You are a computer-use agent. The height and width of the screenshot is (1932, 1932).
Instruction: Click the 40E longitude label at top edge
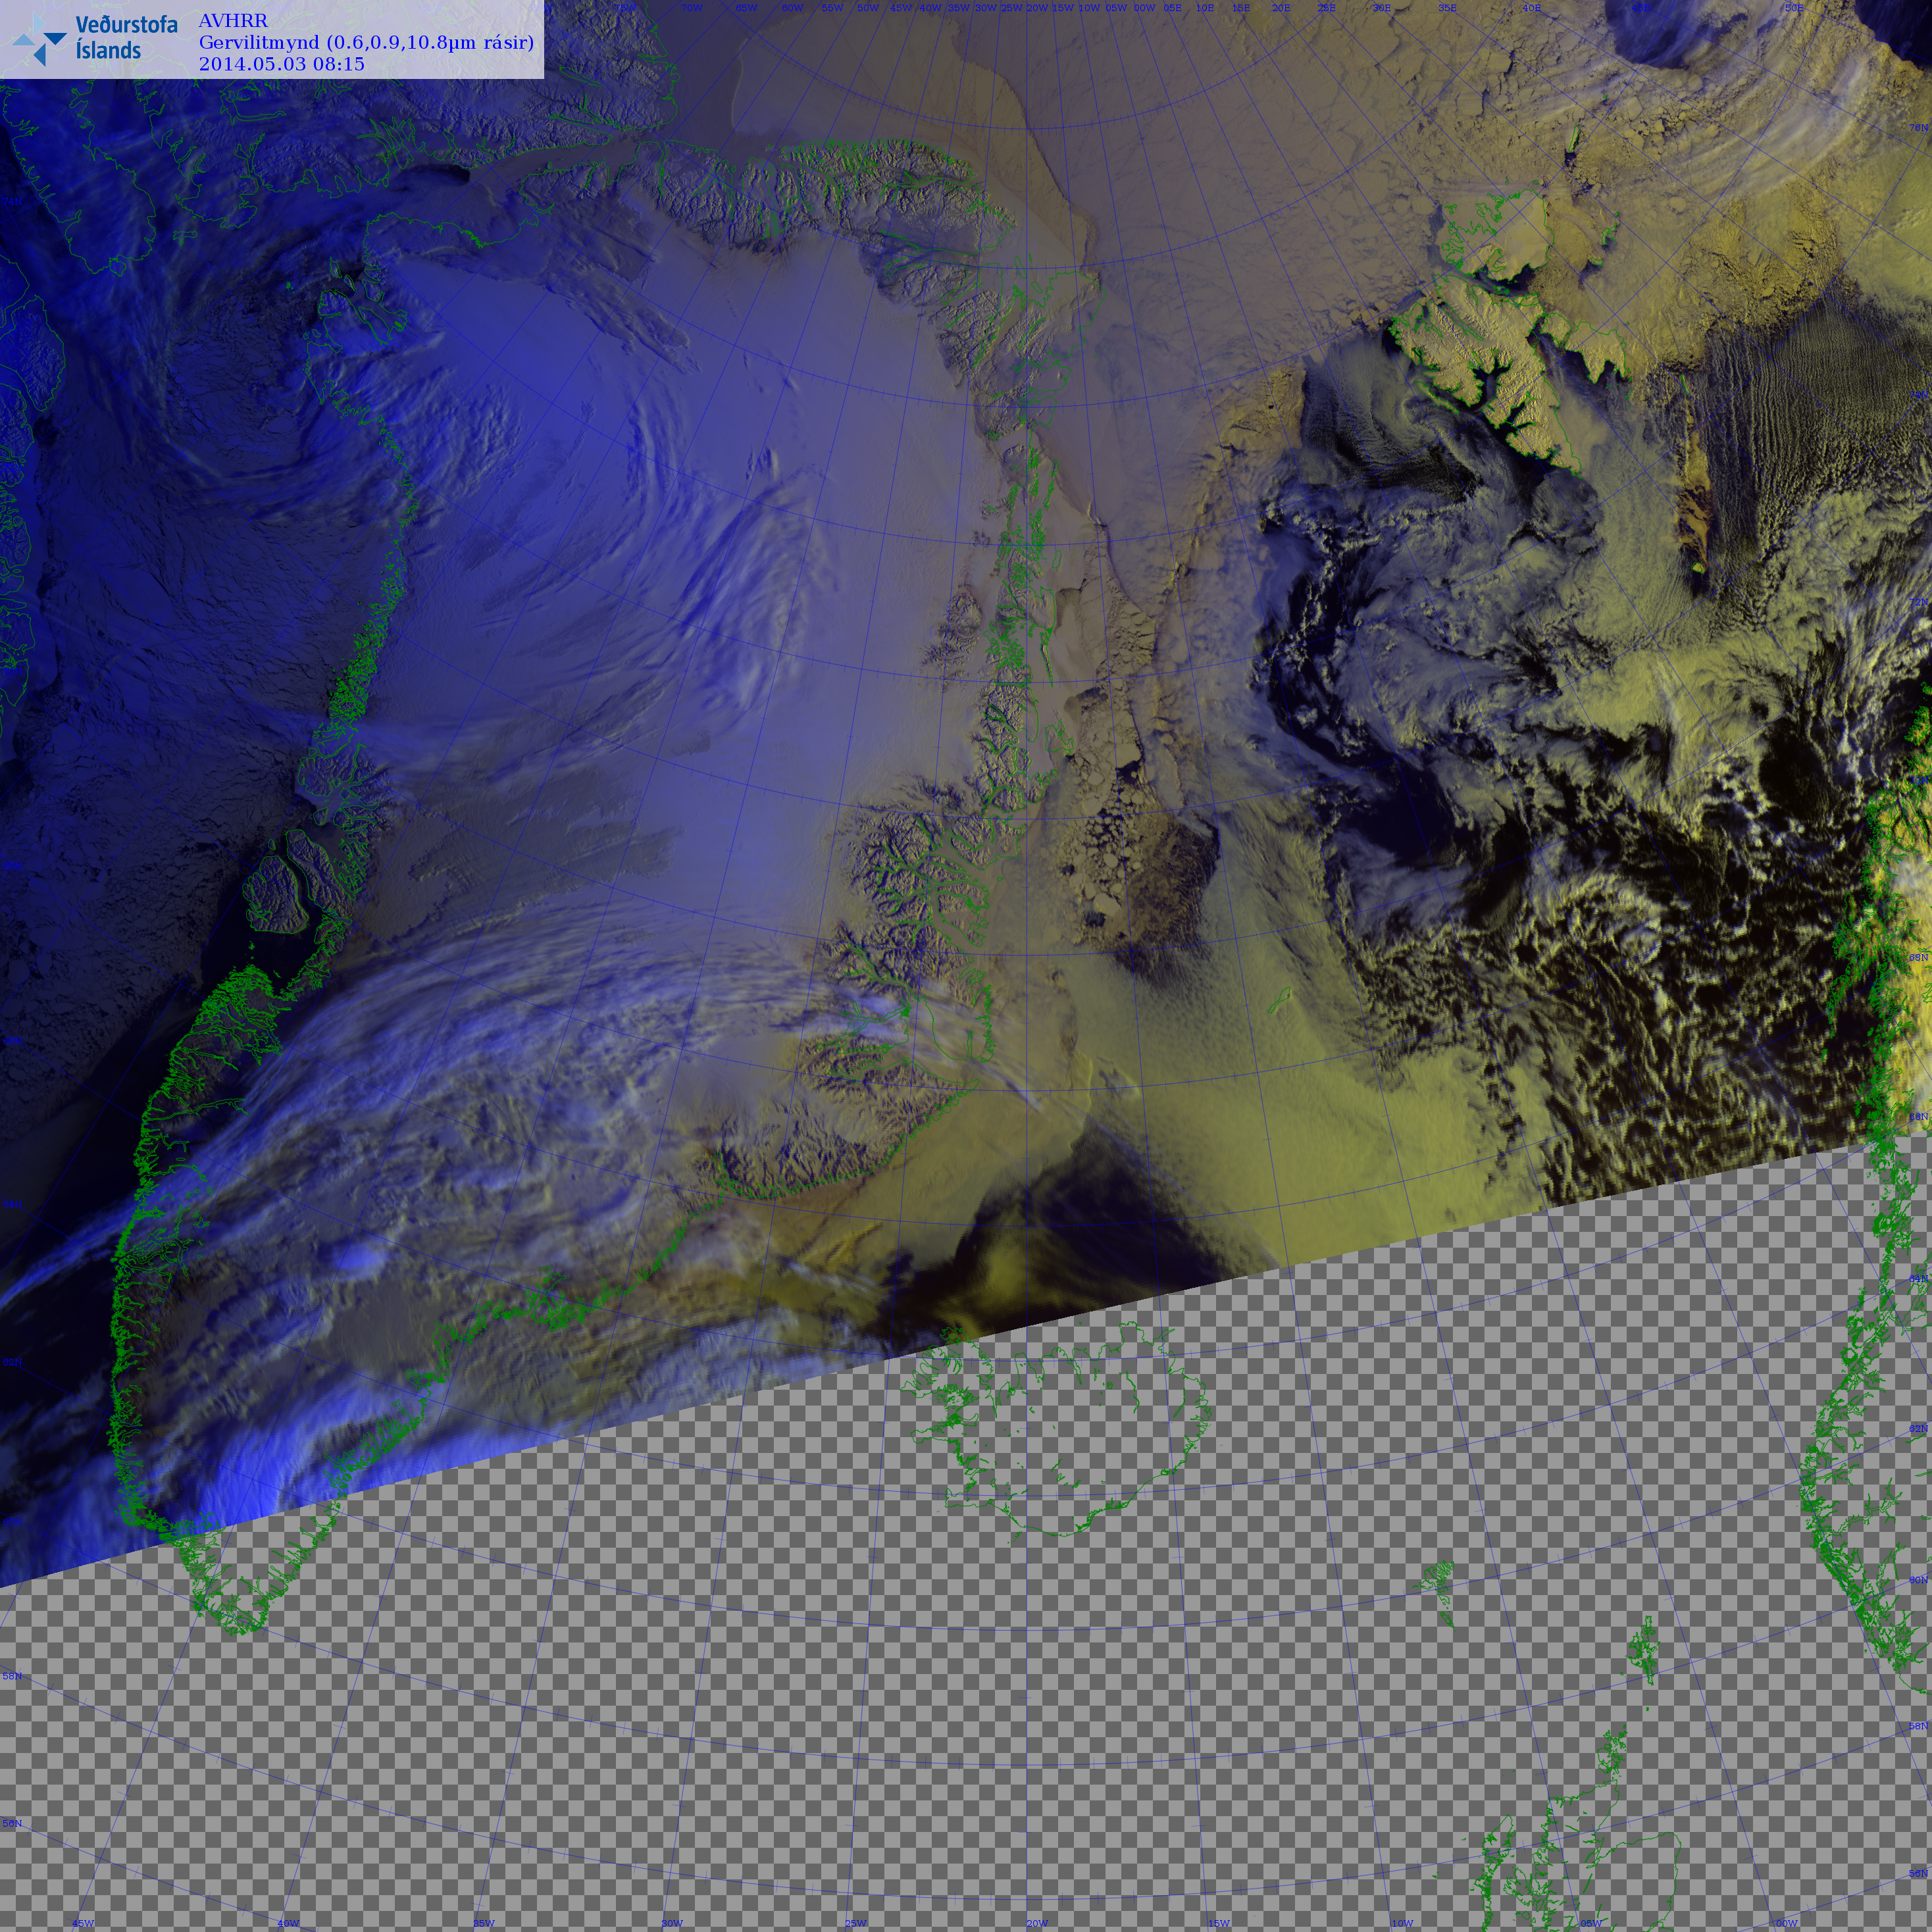pyautogui.click(x=1531, y=8)
